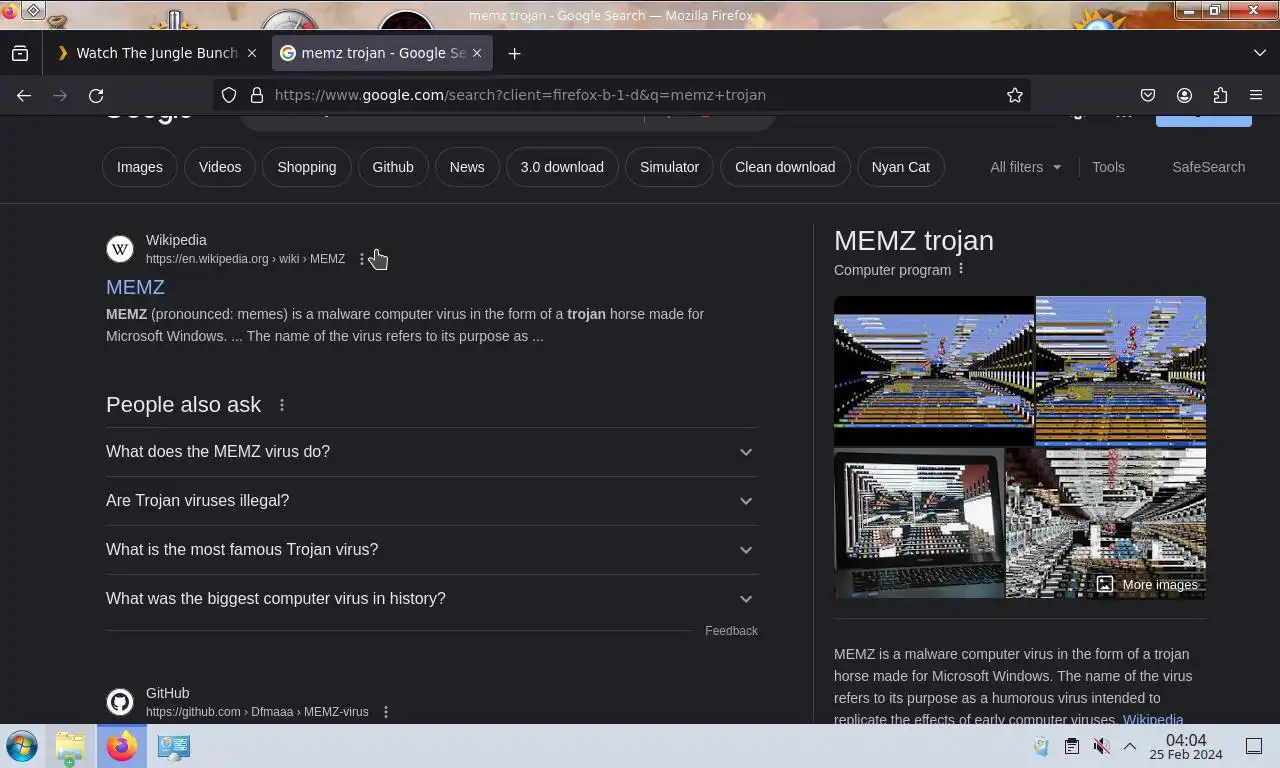
Task: Go back to the previous page
Action: pyautogui.click(x=24, y=95)
